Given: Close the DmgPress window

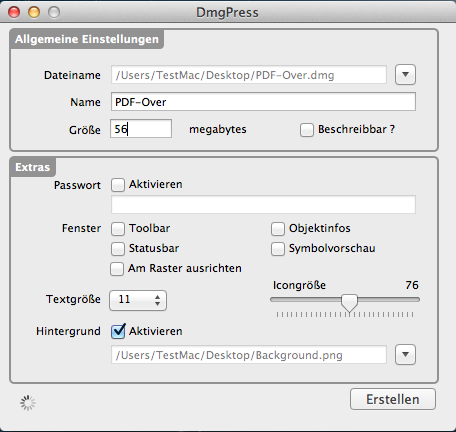Looking at the screenshot, I should click(x=14, y=12).
